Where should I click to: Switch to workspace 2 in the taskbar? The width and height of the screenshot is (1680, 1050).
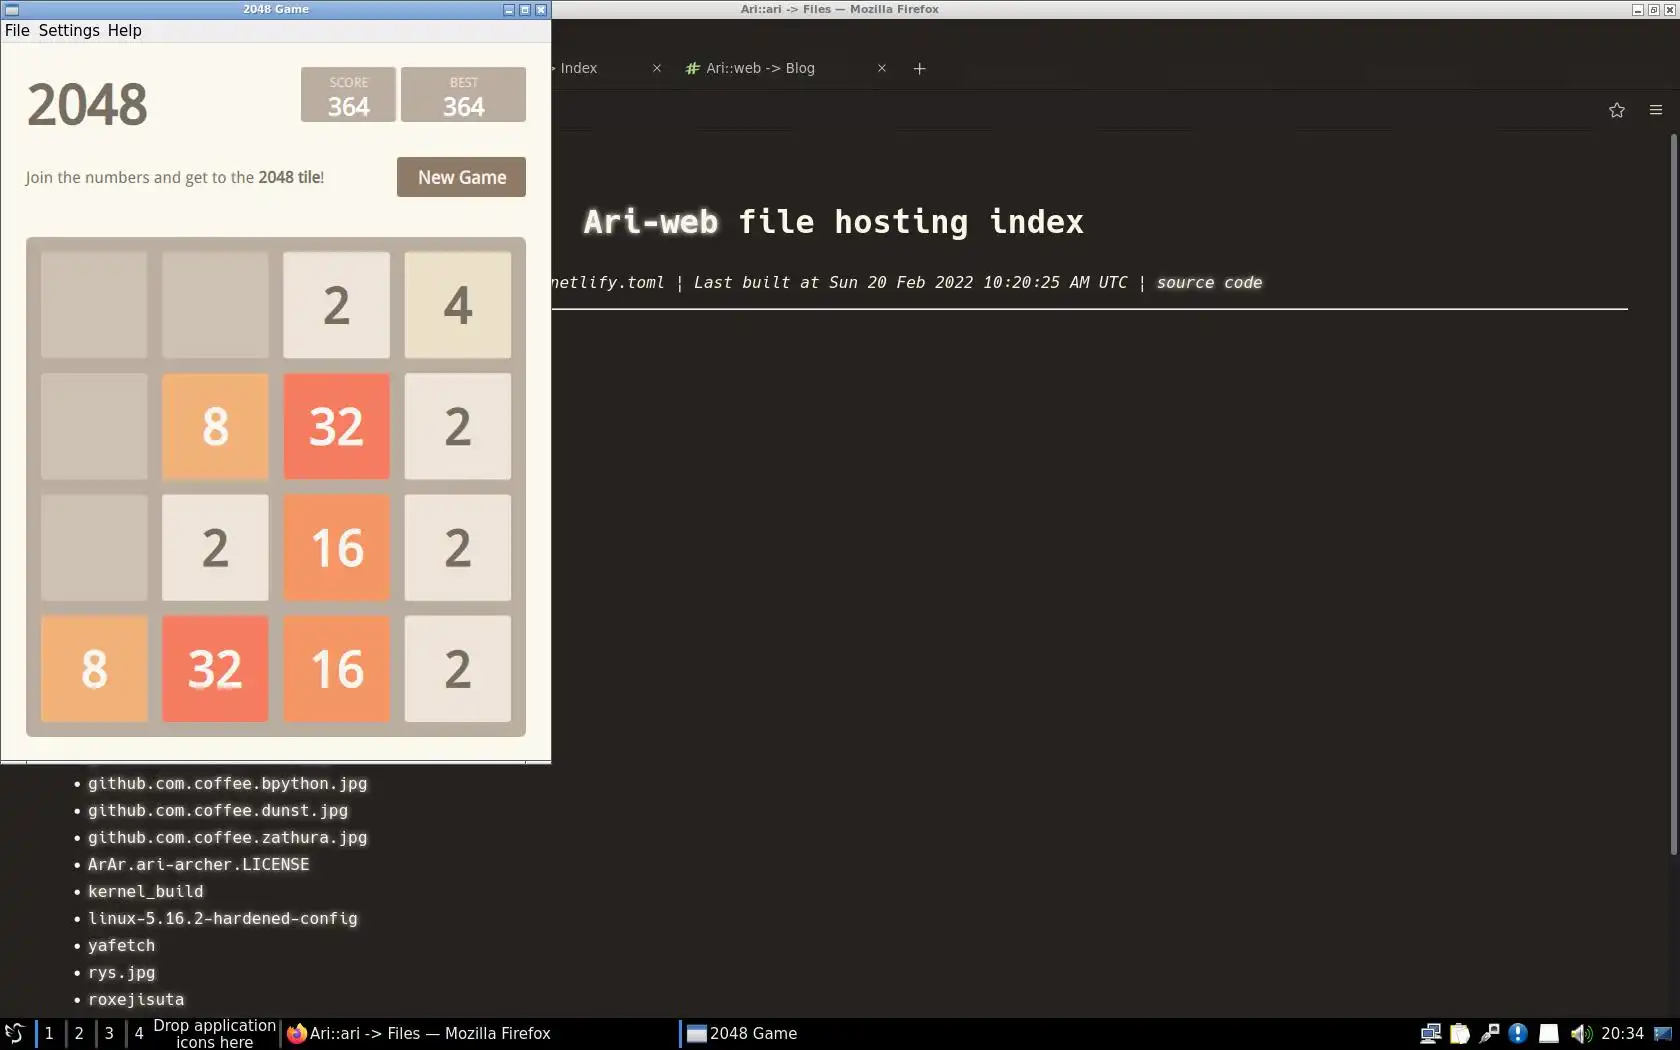coord(79,1033)
